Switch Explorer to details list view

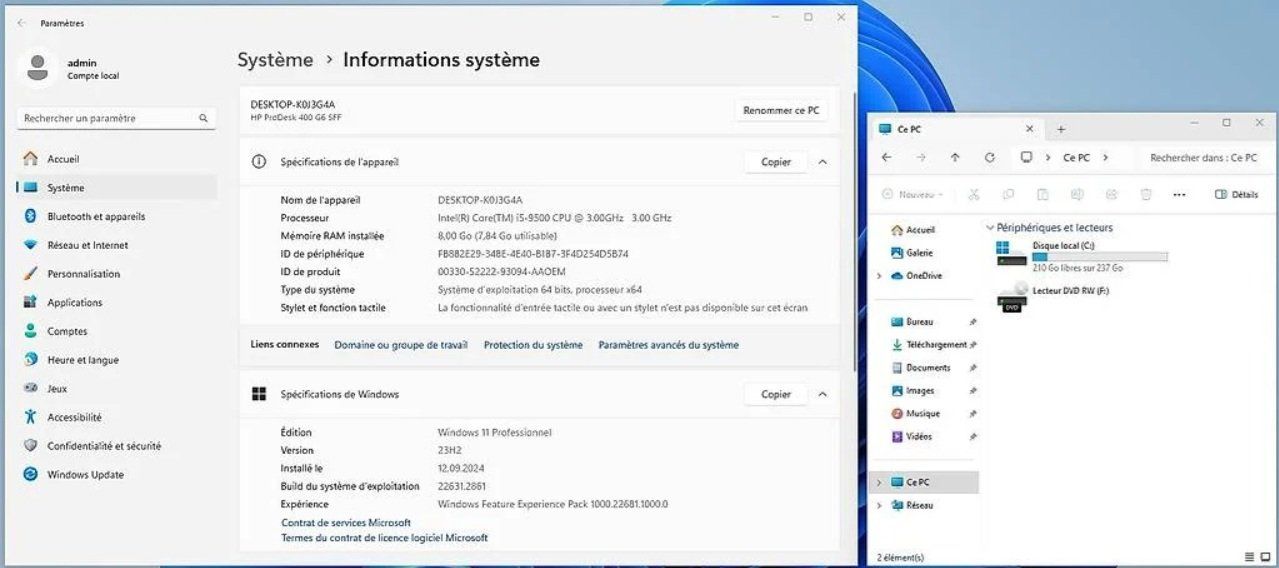point(1250,557)
